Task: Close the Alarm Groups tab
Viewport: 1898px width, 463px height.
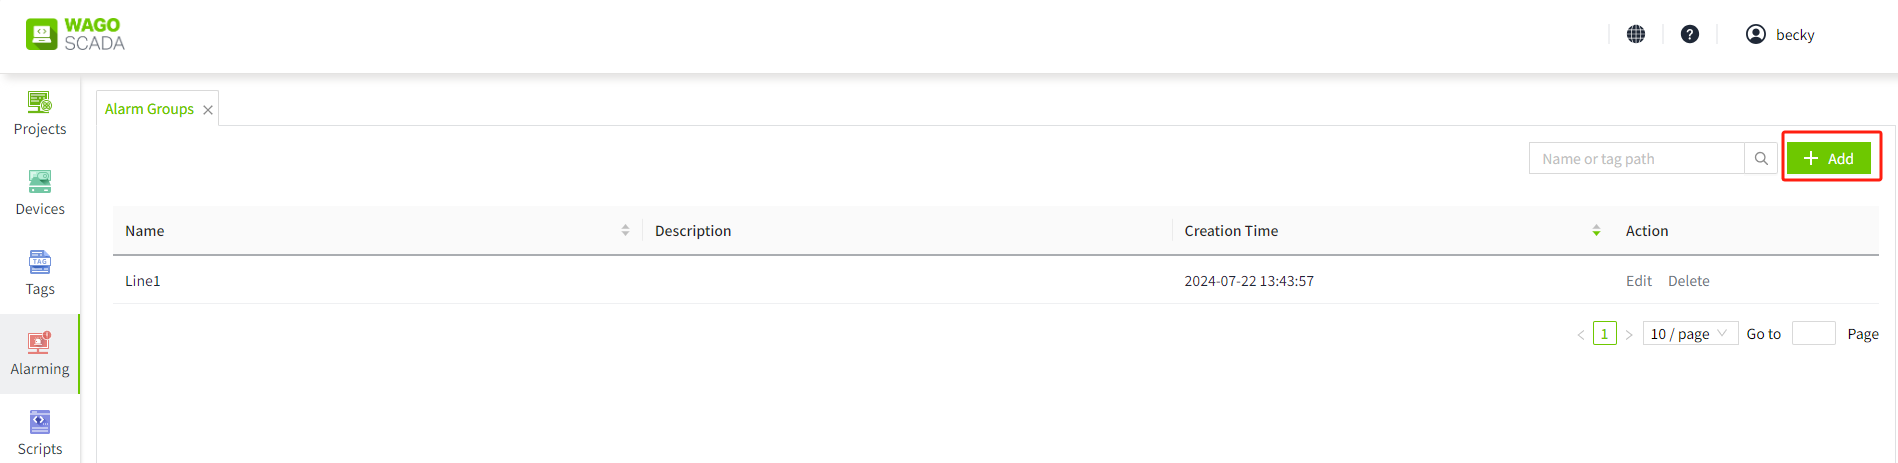Action: tap(208, 110)
